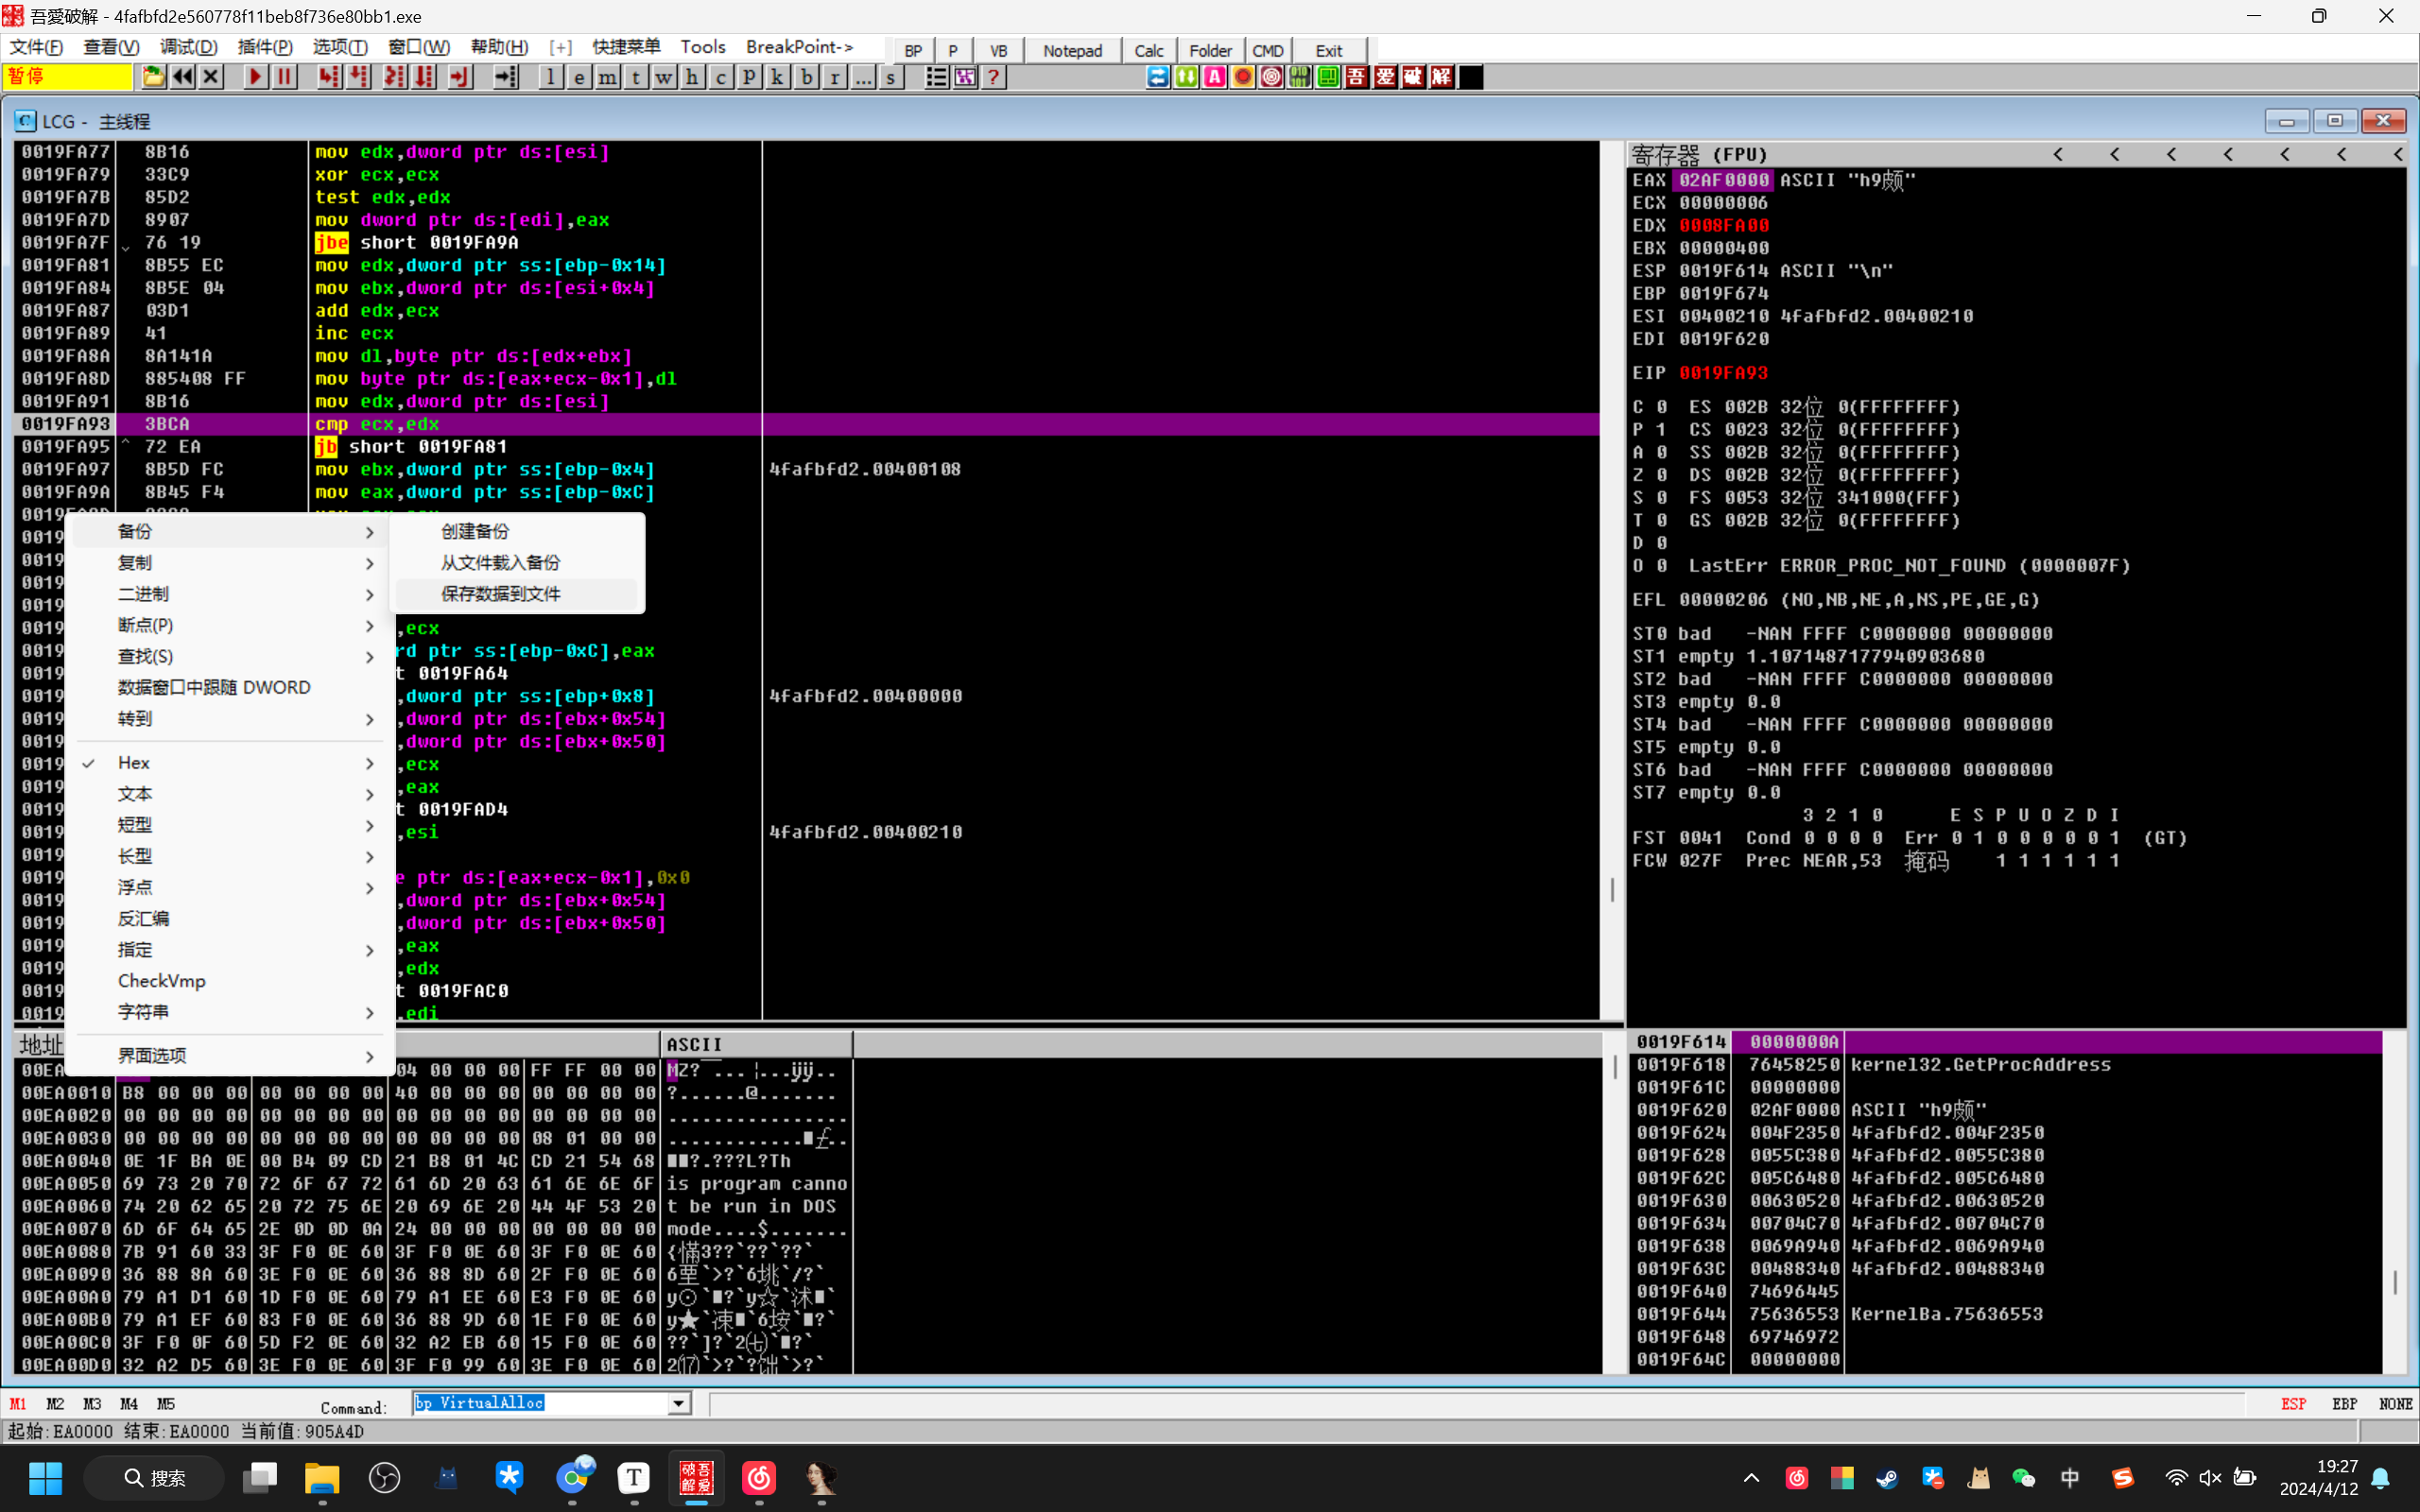Click the Notepad button
2420x1512 pixels.
coord(1072,50)
